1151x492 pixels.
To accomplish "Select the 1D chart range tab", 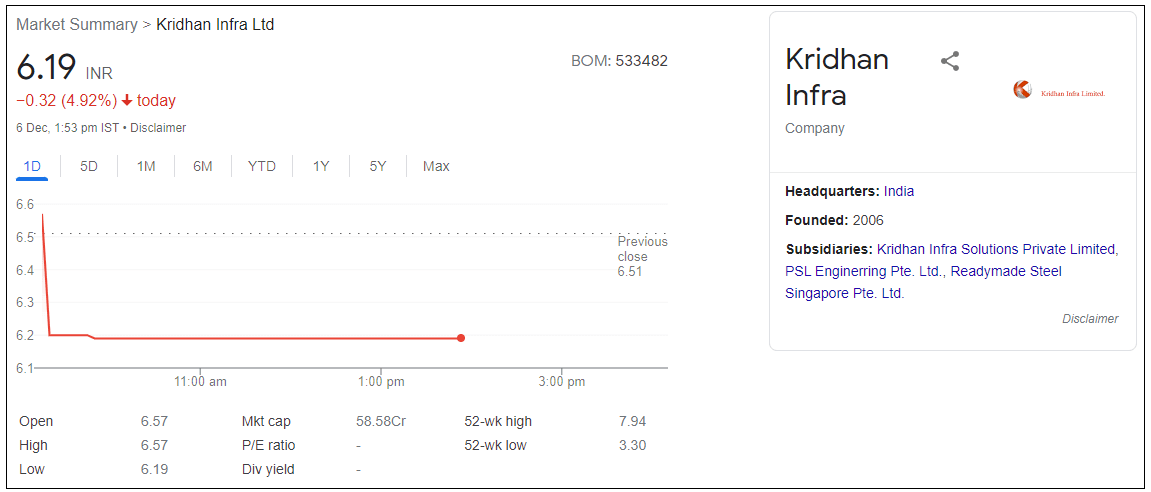I will coord(32,166).
